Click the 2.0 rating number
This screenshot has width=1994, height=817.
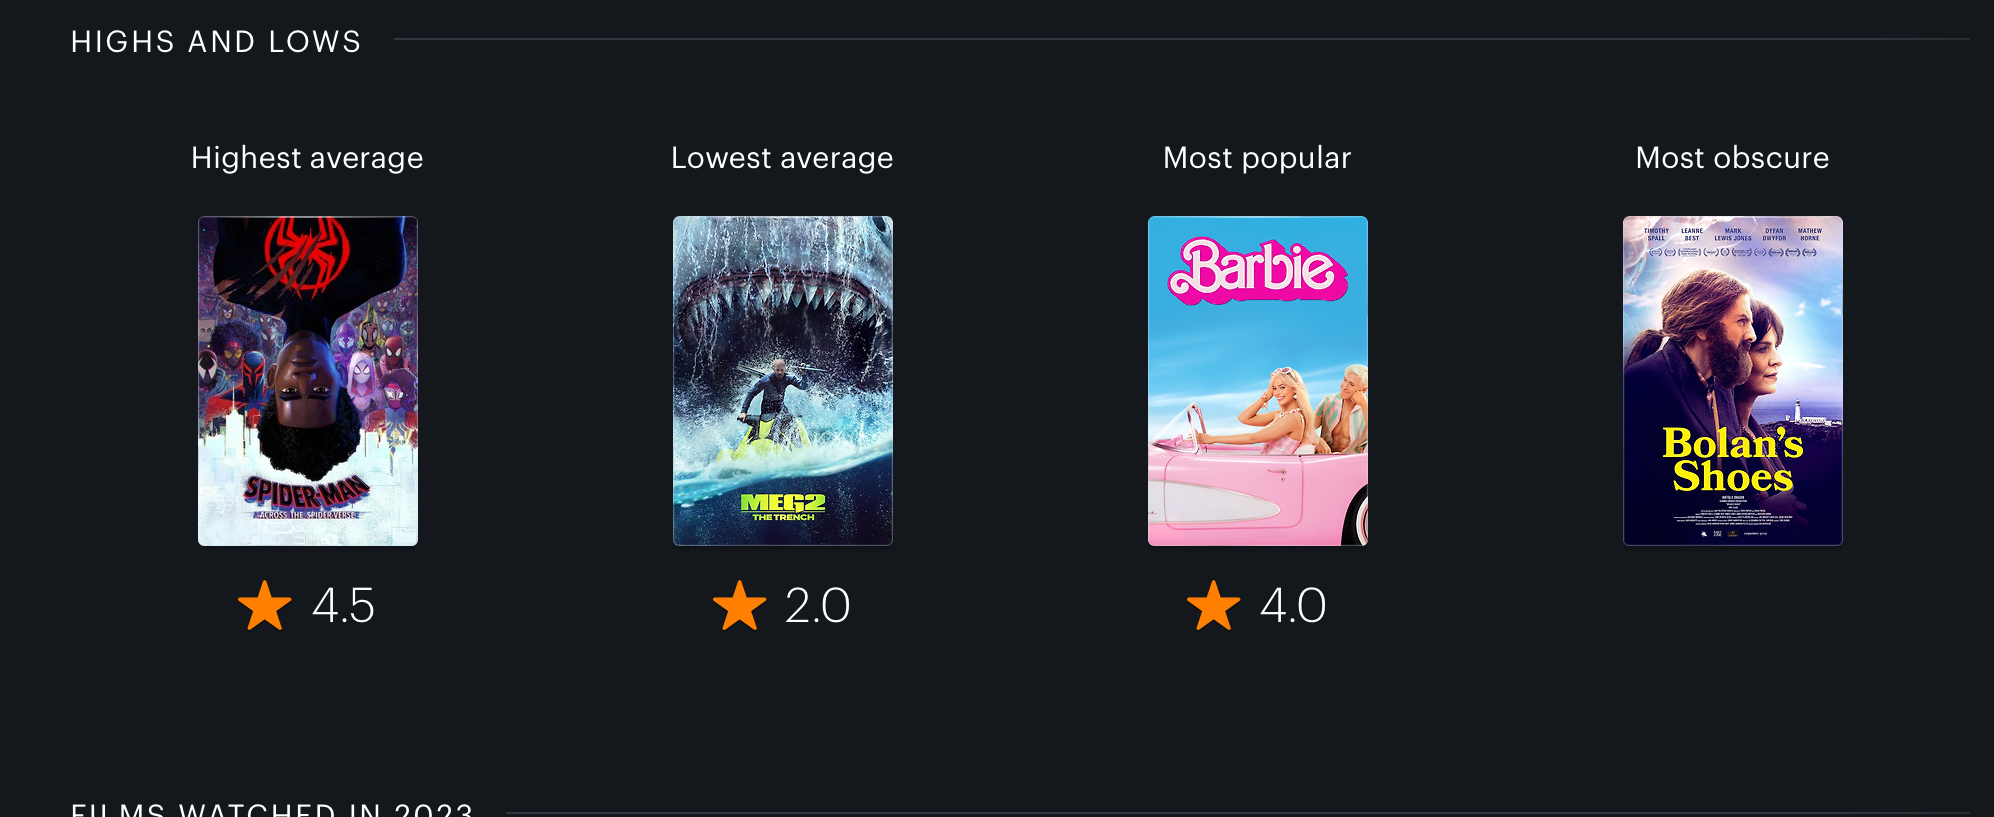point(817,606)
